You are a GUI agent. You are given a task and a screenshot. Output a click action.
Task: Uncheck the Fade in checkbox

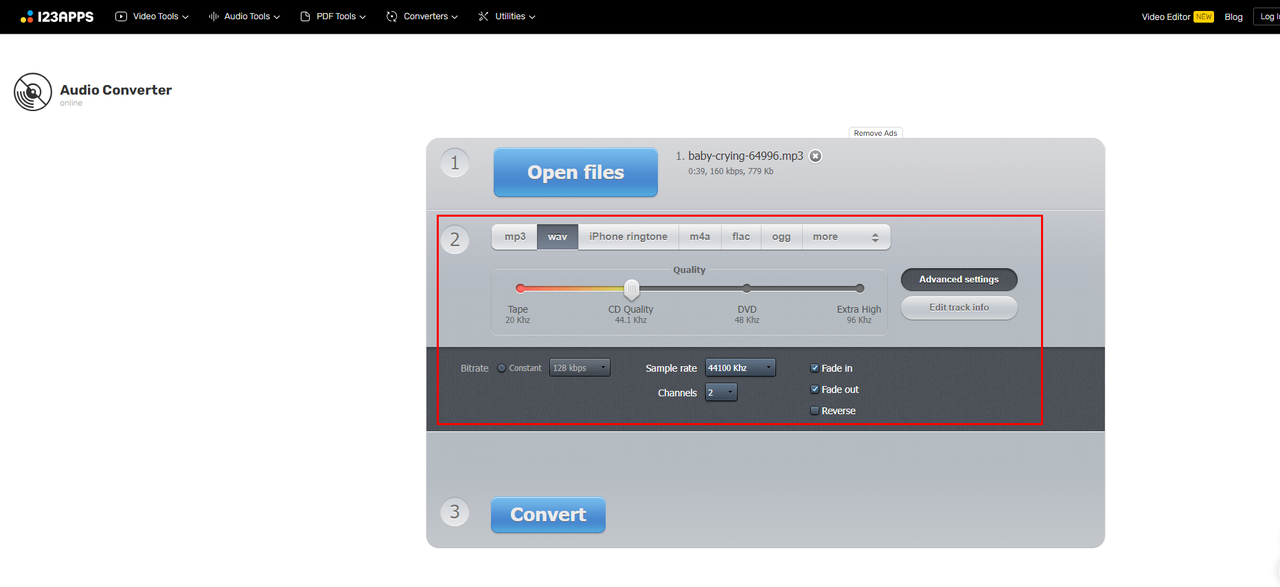tap(815, 368)
